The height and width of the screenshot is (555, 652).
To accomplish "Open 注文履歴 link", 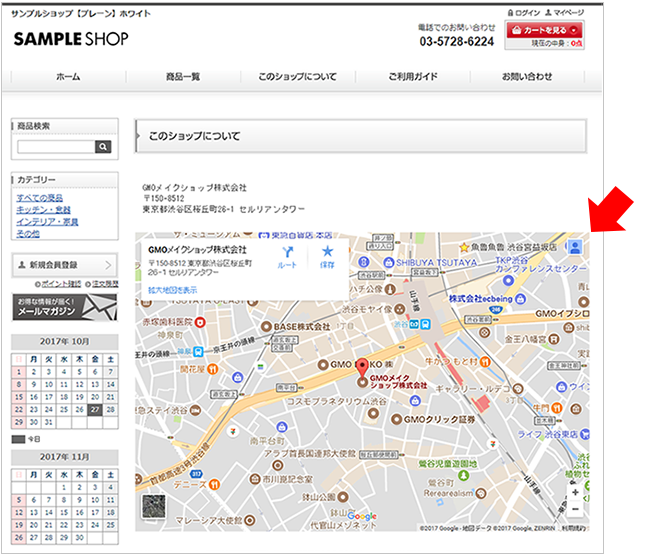I will pos(105,284).
